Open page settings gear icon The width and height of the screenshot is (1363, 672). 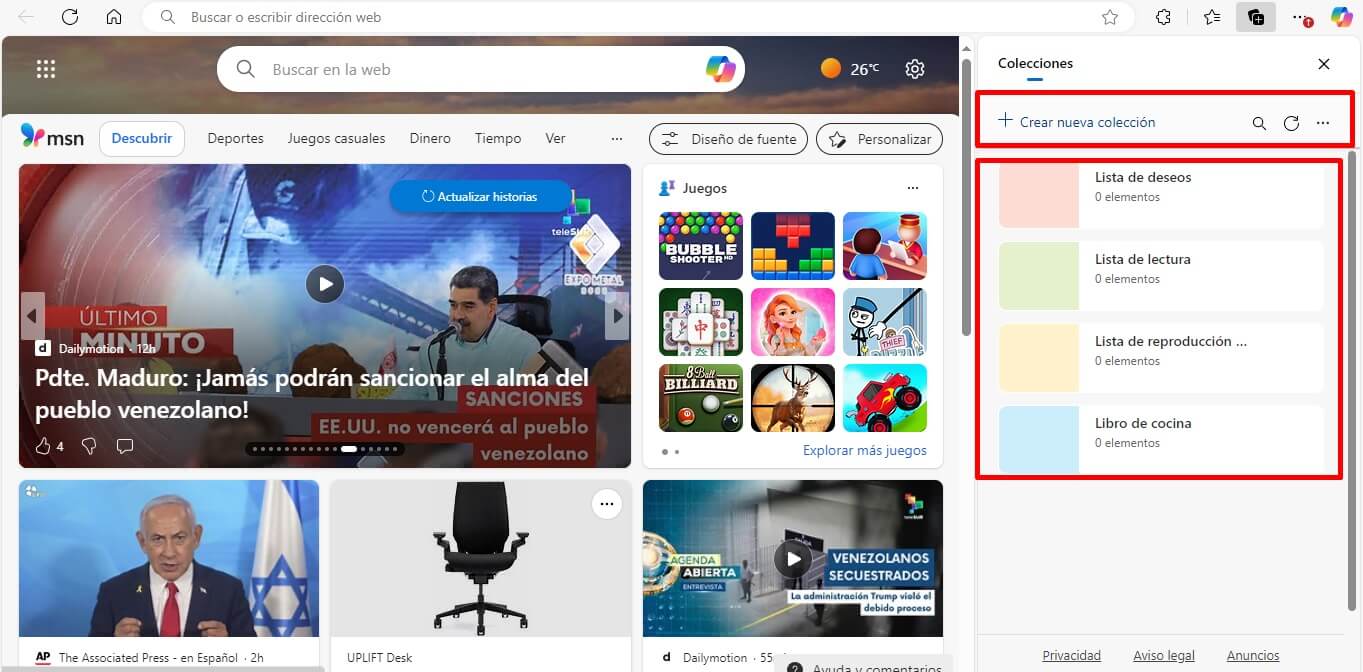[914, 69]
